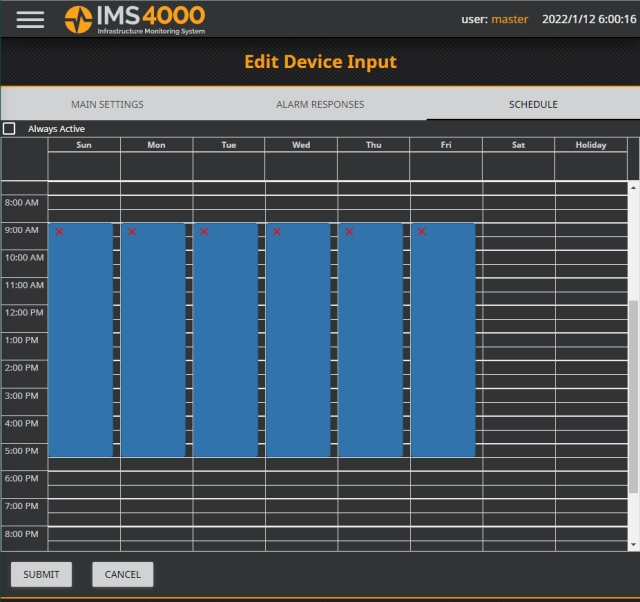The image size is (640, 602).
Task: Click the master user link
Action: (x=509, y=19)
